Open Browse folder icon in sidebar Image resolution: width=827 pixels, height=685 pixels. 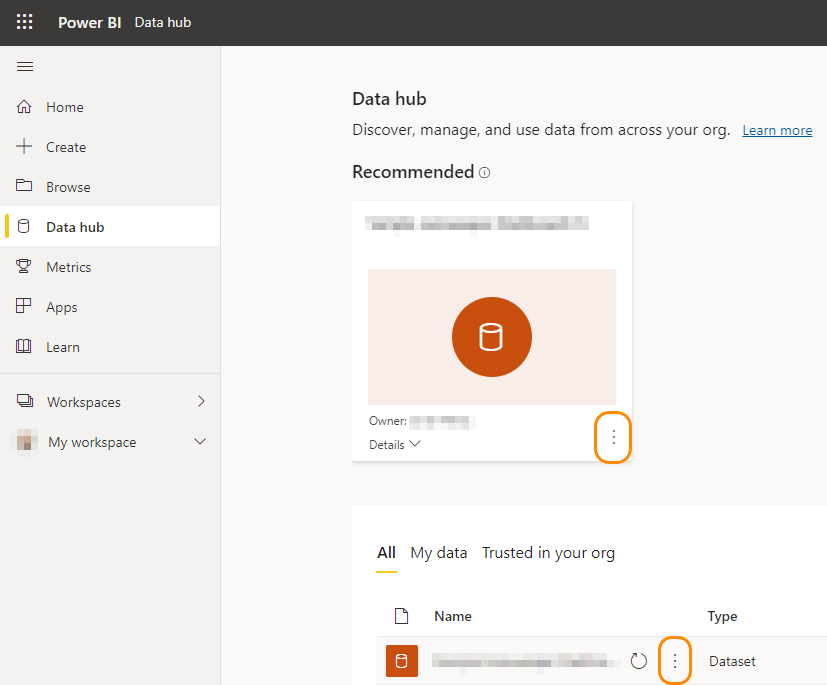pos(25,187)
